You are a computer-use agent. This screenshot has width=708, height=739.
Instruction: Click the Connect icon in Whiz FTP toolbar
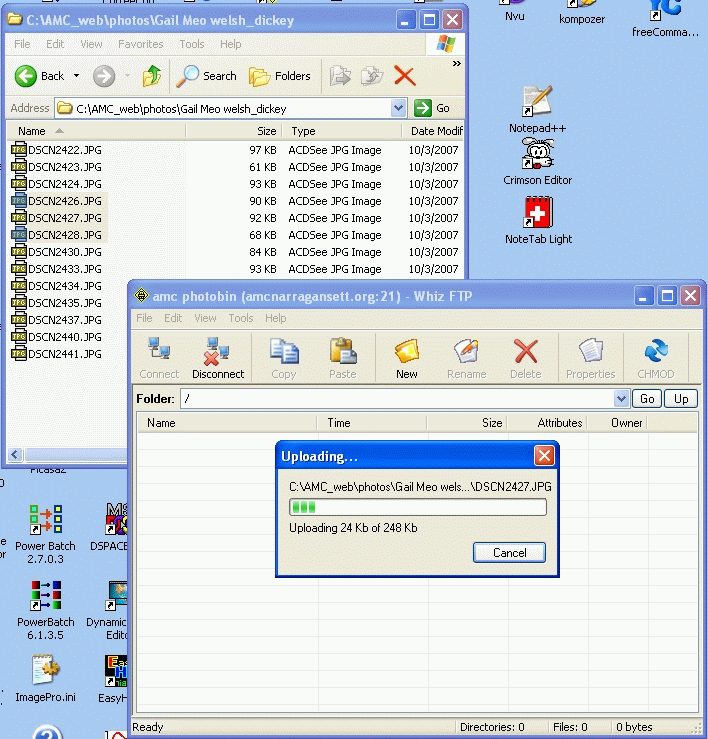[x=159, y=358]
